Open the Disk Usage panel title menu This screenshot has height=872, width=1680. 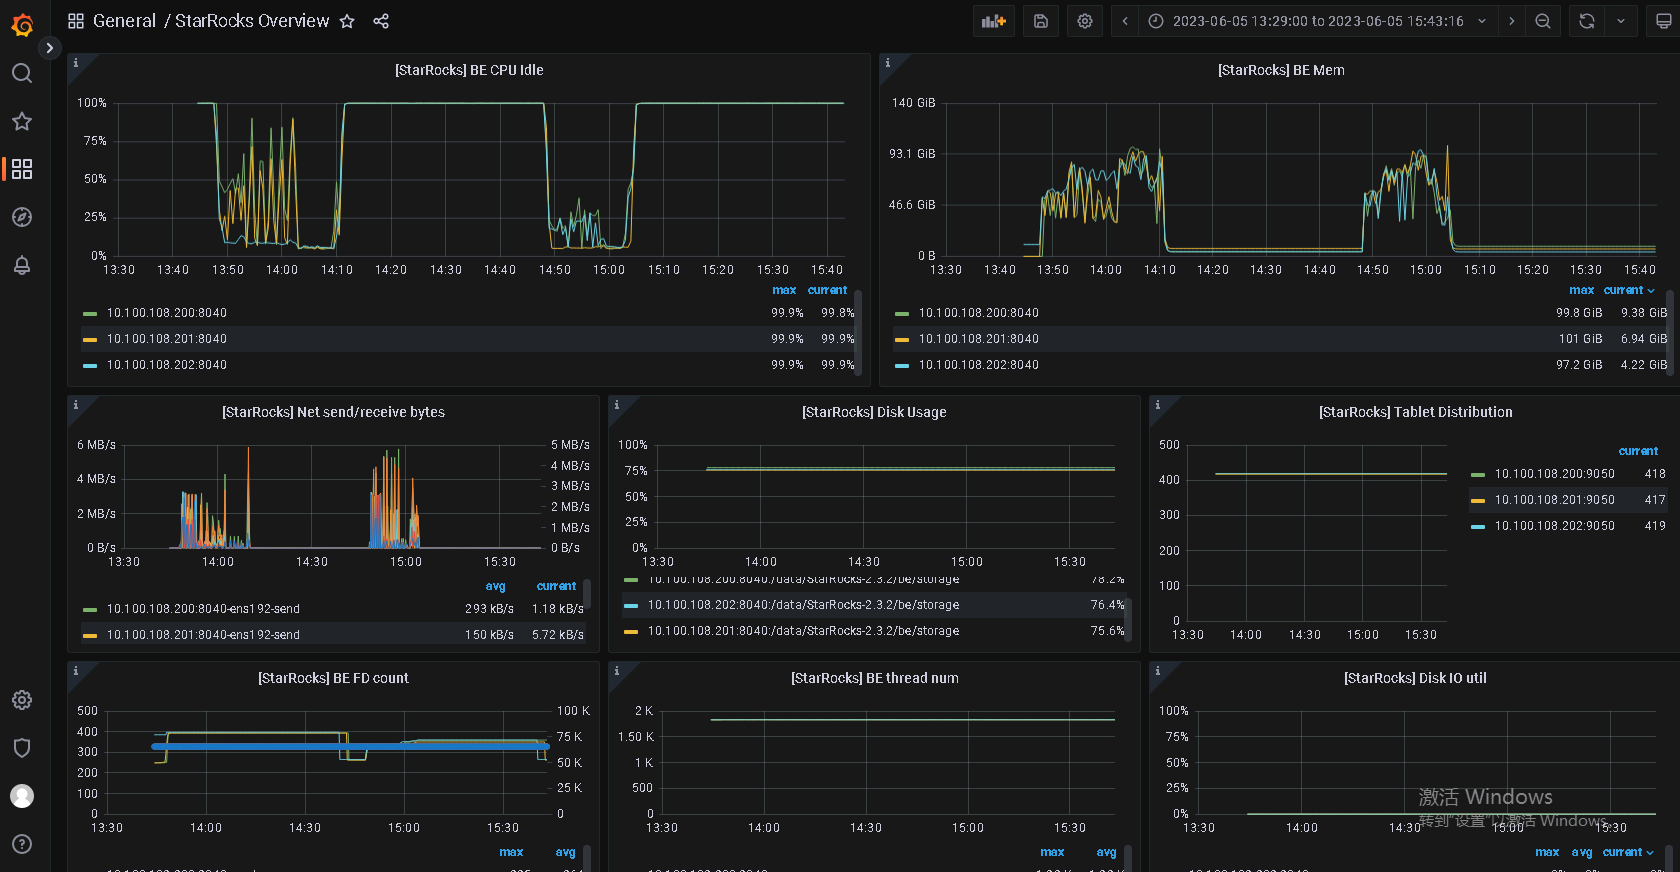click(874, 412)
